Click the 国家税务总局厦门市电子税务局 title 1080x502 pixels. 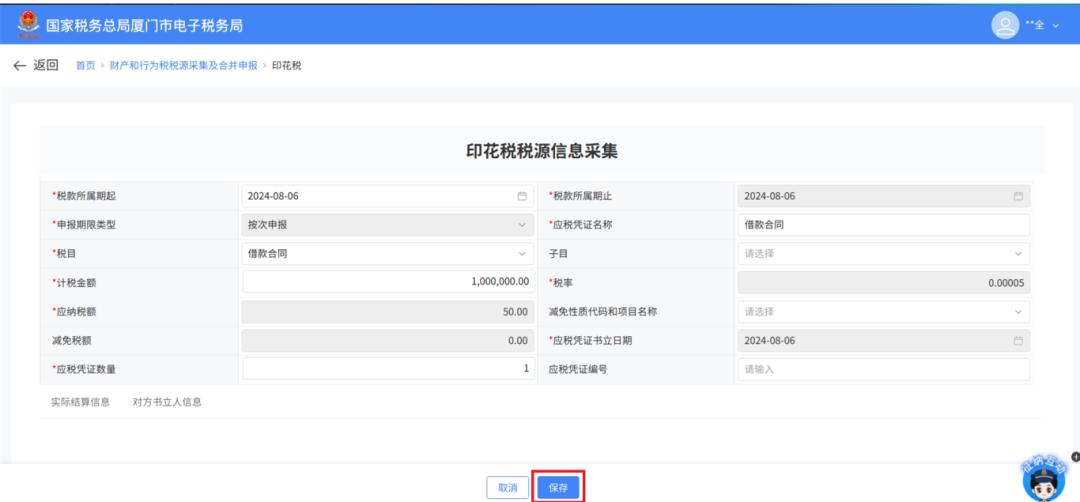[x=144, y=26]
